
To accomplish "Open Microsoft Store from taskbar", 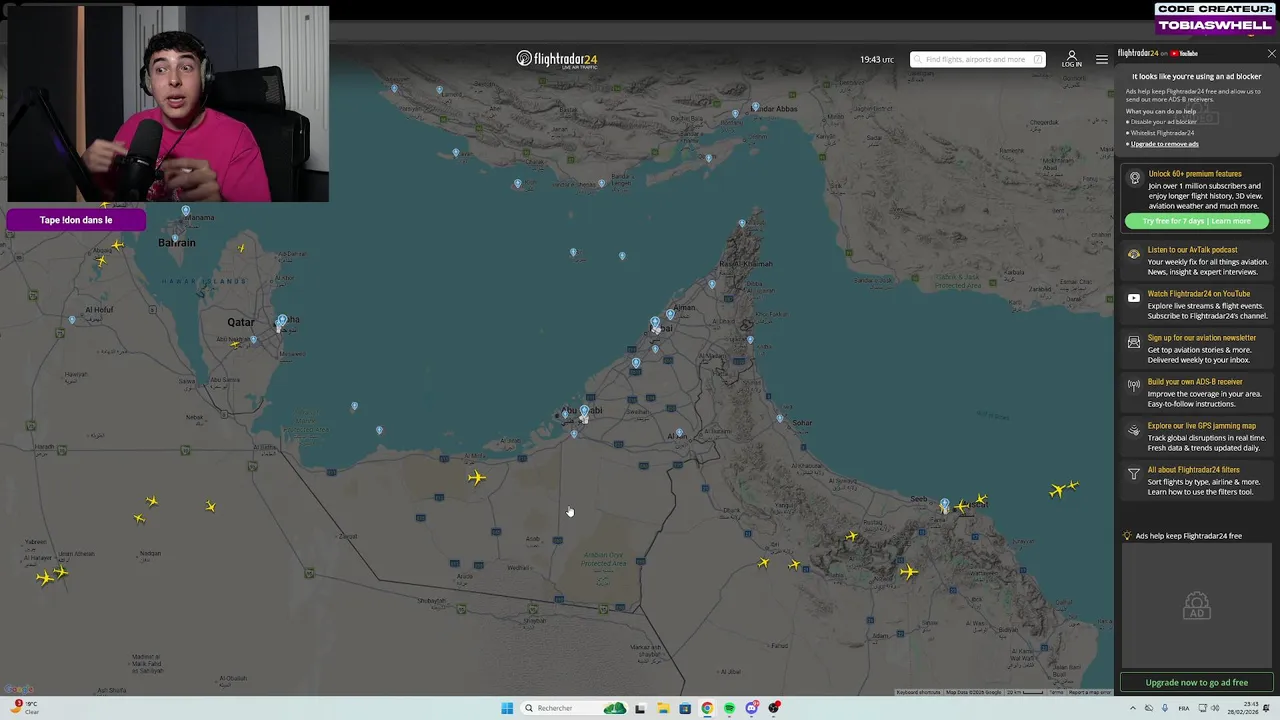I will pyautogui.click(x=685, y=708).
